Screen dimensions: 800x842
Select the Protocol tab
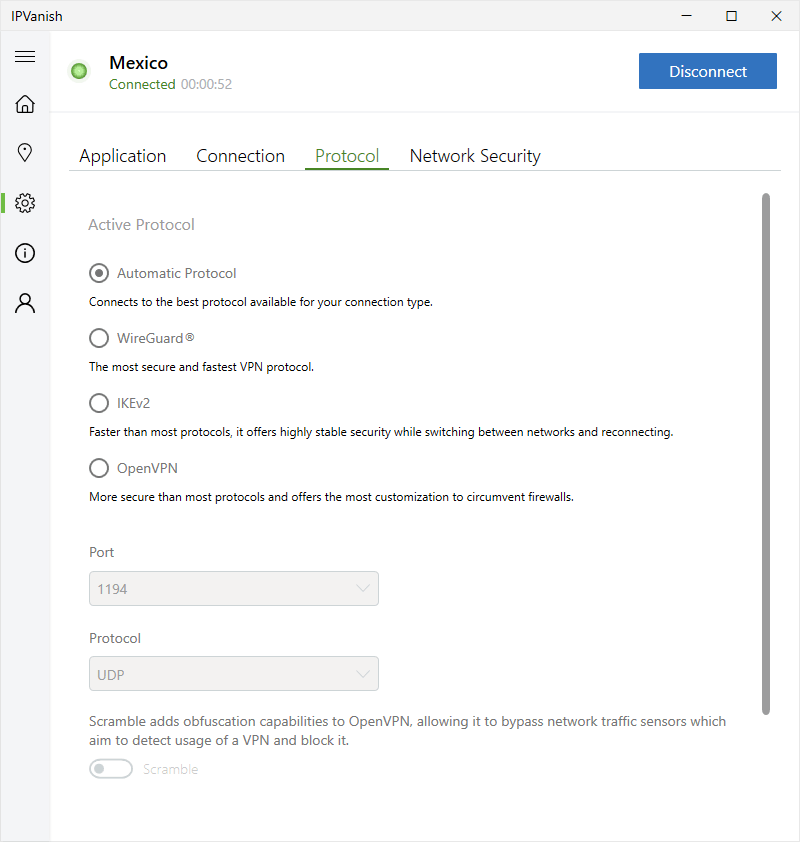click(x=347, y=156)
